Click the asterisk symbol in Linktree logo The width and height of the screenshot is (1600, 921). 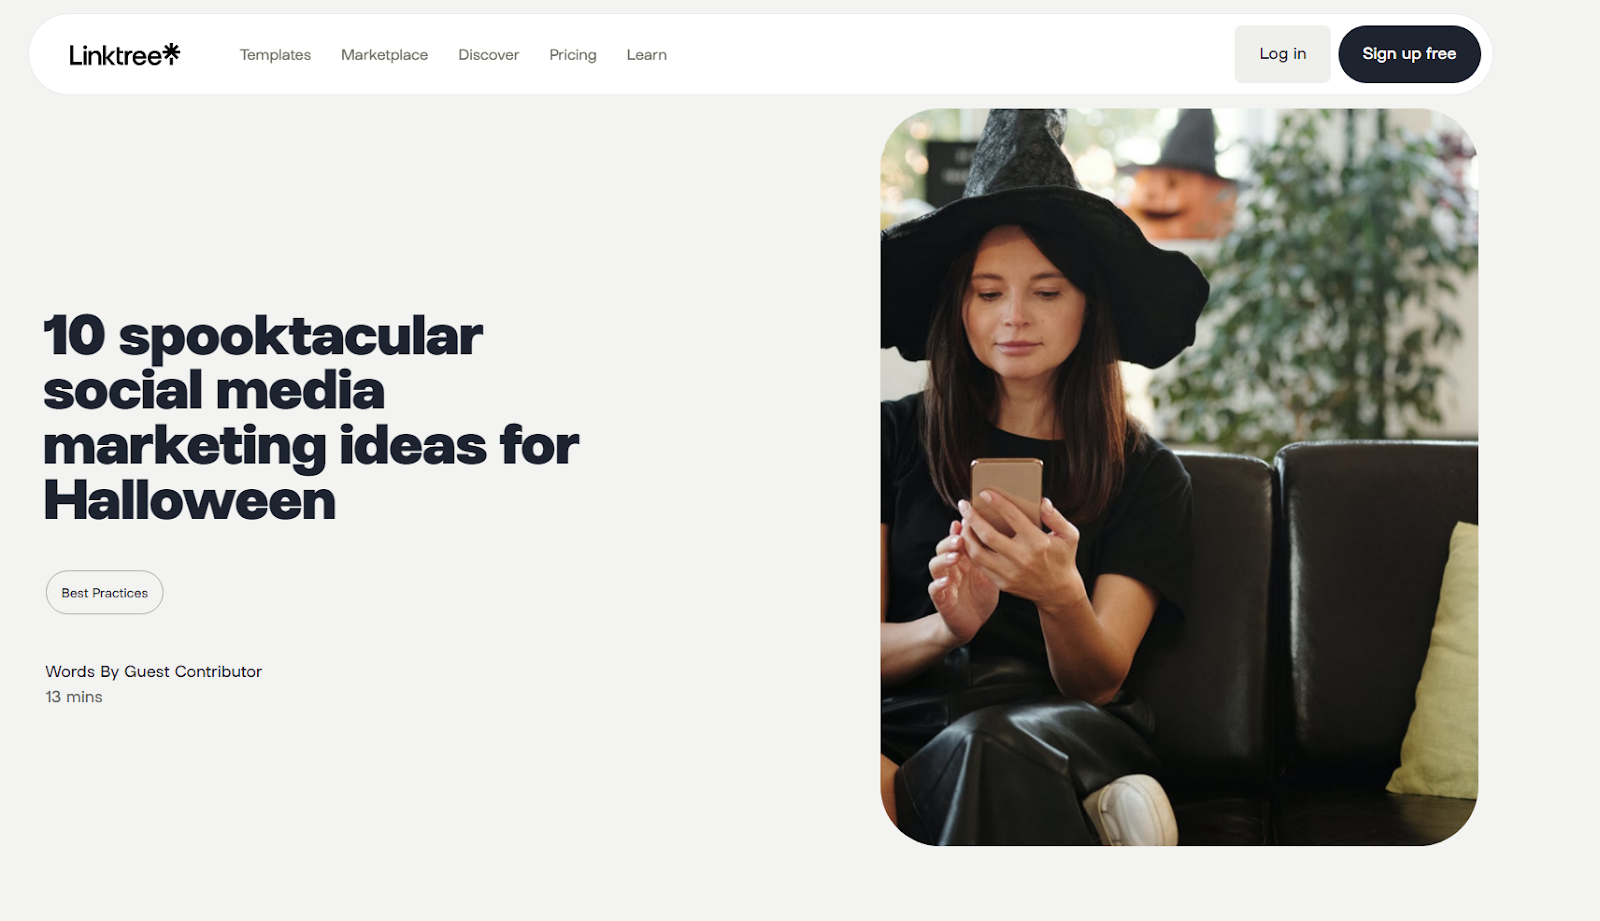coord(172,52)
